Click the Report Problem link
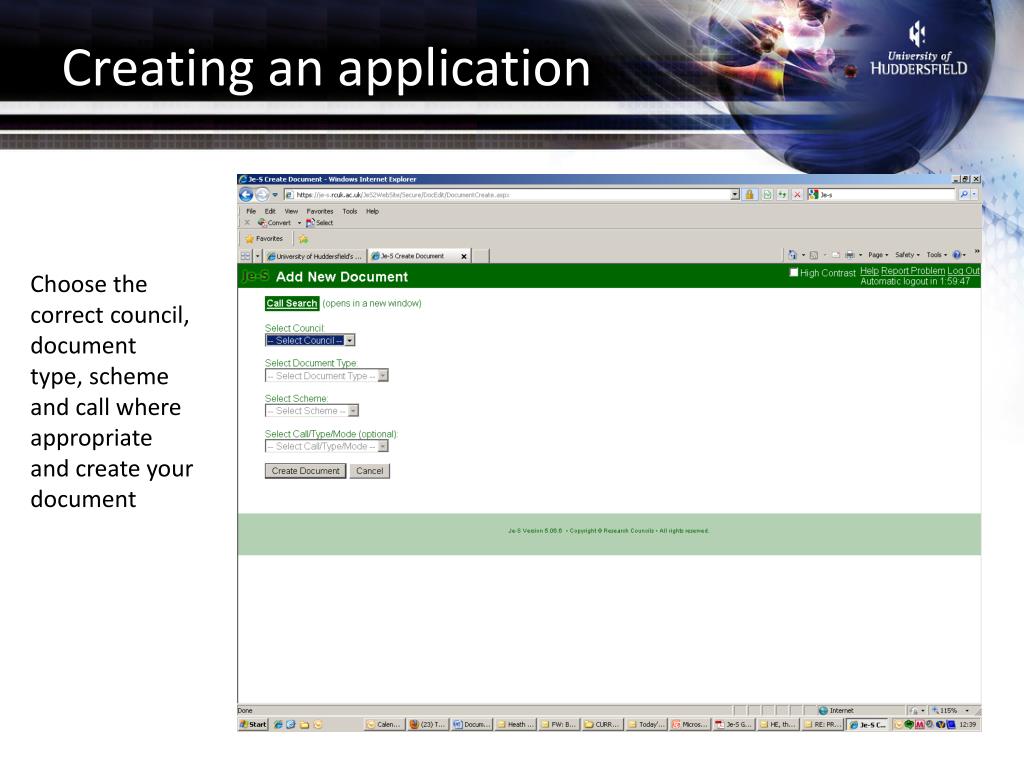This screenshot has width=1024, height=768. pyautogui.click(x=913, y=270)
